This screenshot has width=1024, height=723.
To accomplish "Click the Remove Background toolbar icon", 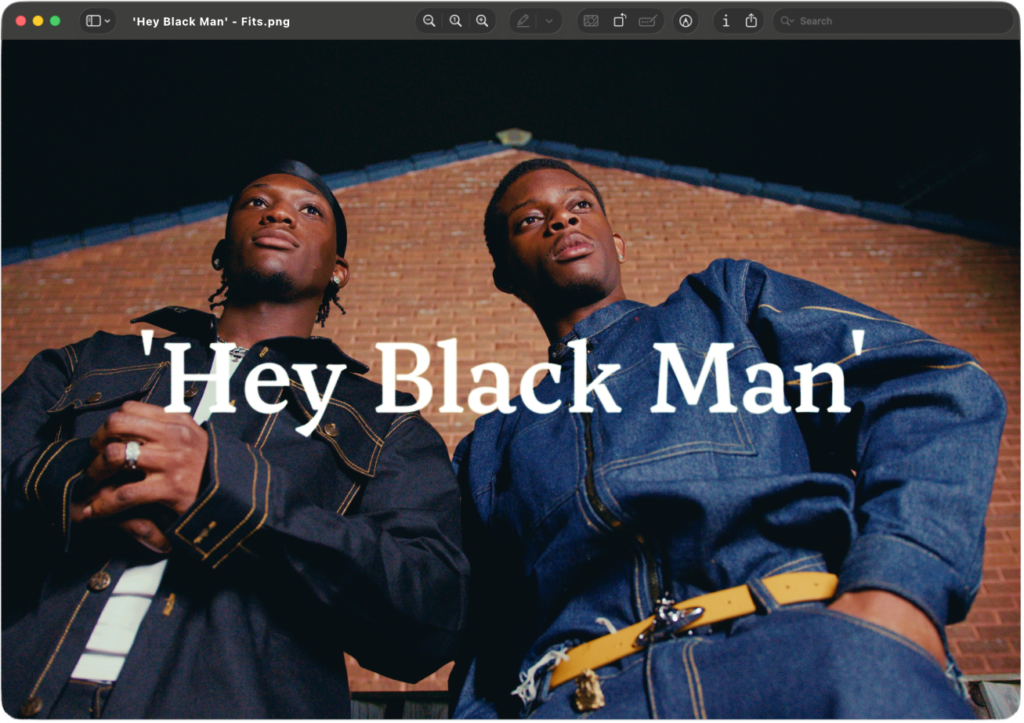I will (591, 21).
